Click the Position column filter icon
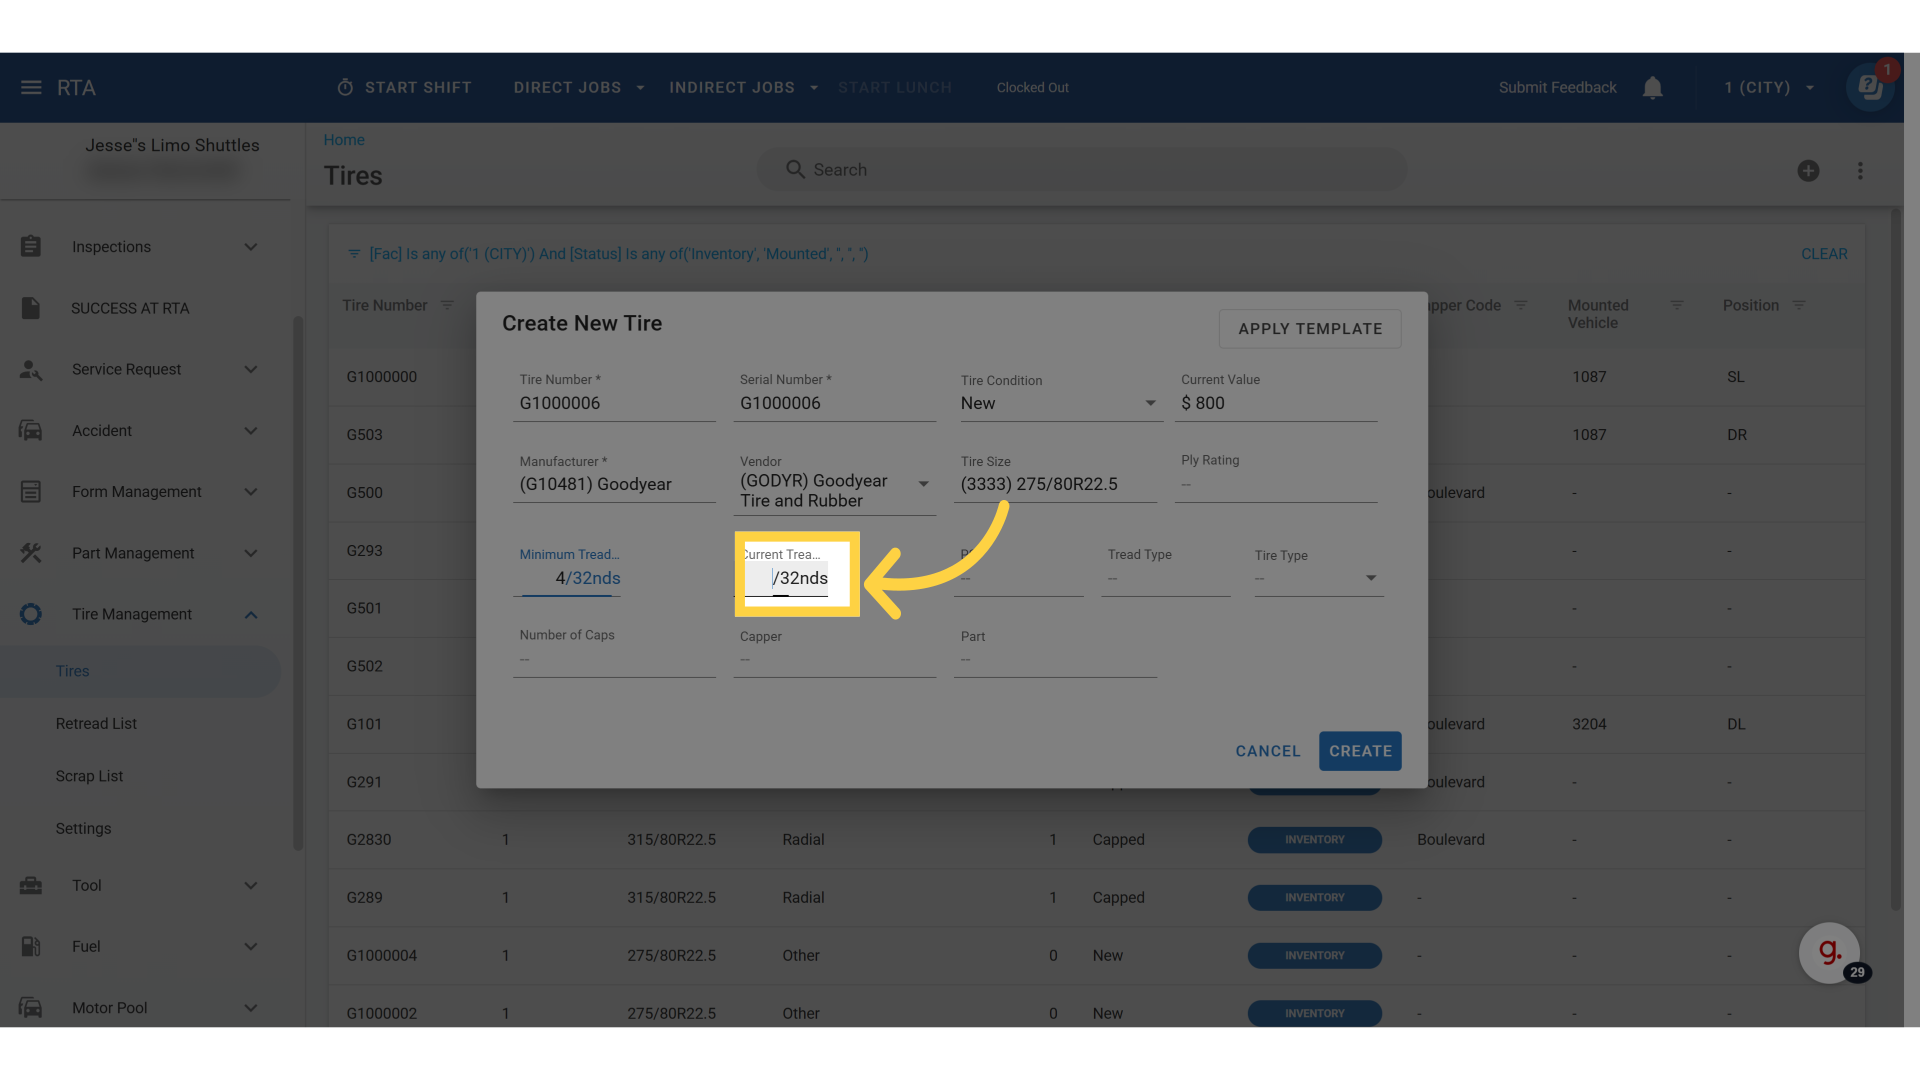The width and height of the screenshot is (1920, 1080). [1799, 305]
